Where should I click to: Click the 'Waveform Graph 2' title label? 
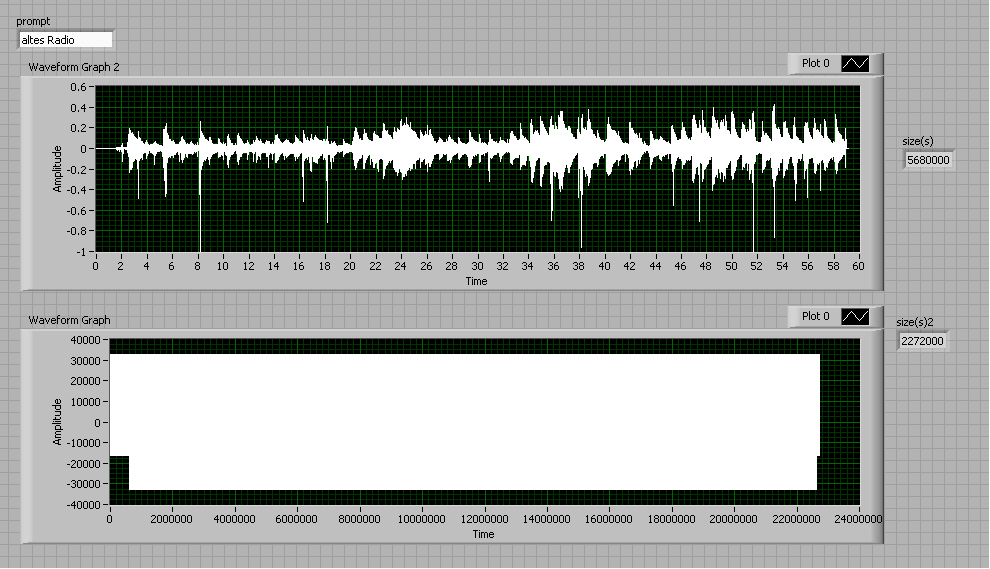pos(74,67)
